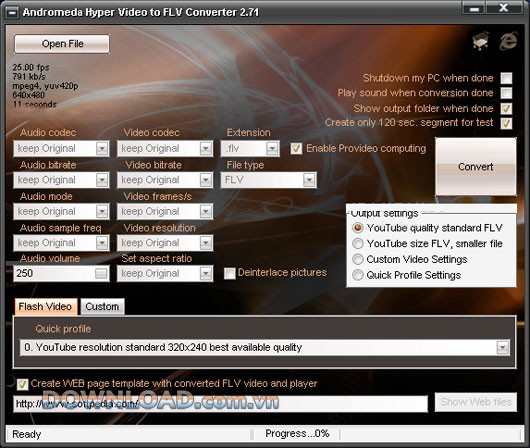
Task: Open the Audio bitrate dropdown
Action: (102, 180)
